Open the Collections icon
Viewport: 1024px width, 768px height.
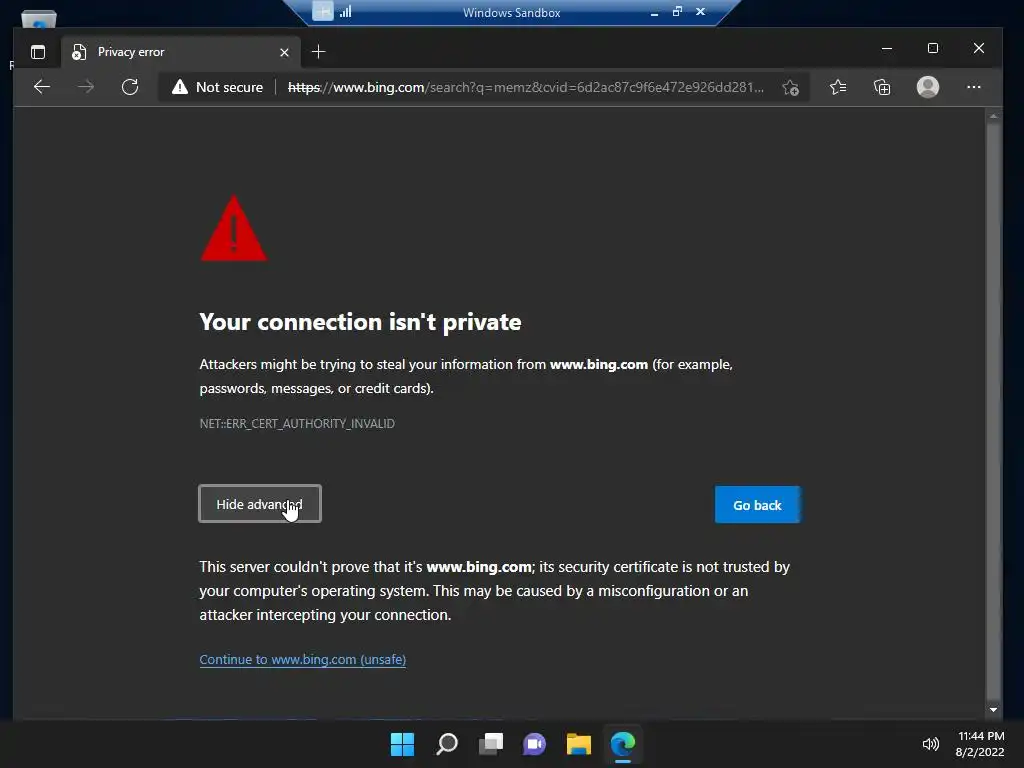[x=882, y=87]
